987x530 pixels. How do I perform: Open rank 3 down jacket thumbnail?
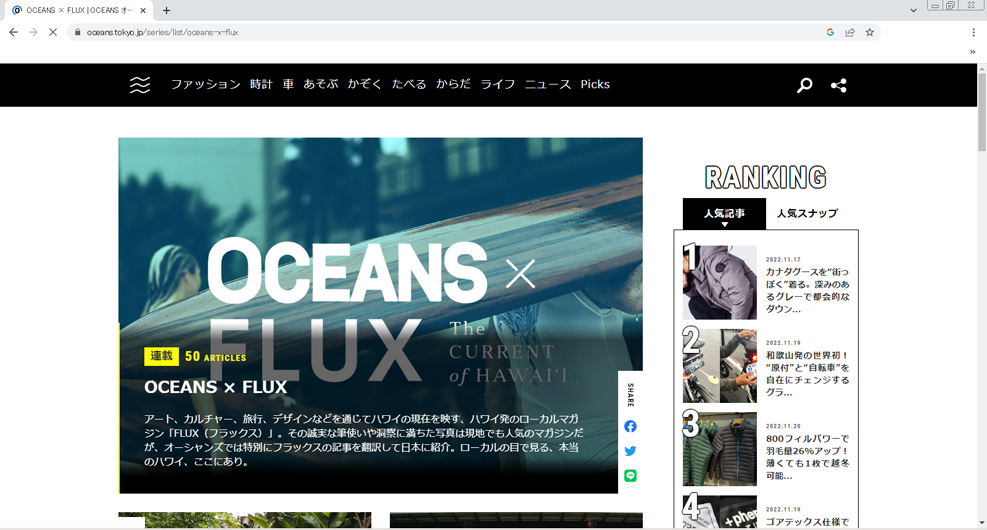(719, 449)
